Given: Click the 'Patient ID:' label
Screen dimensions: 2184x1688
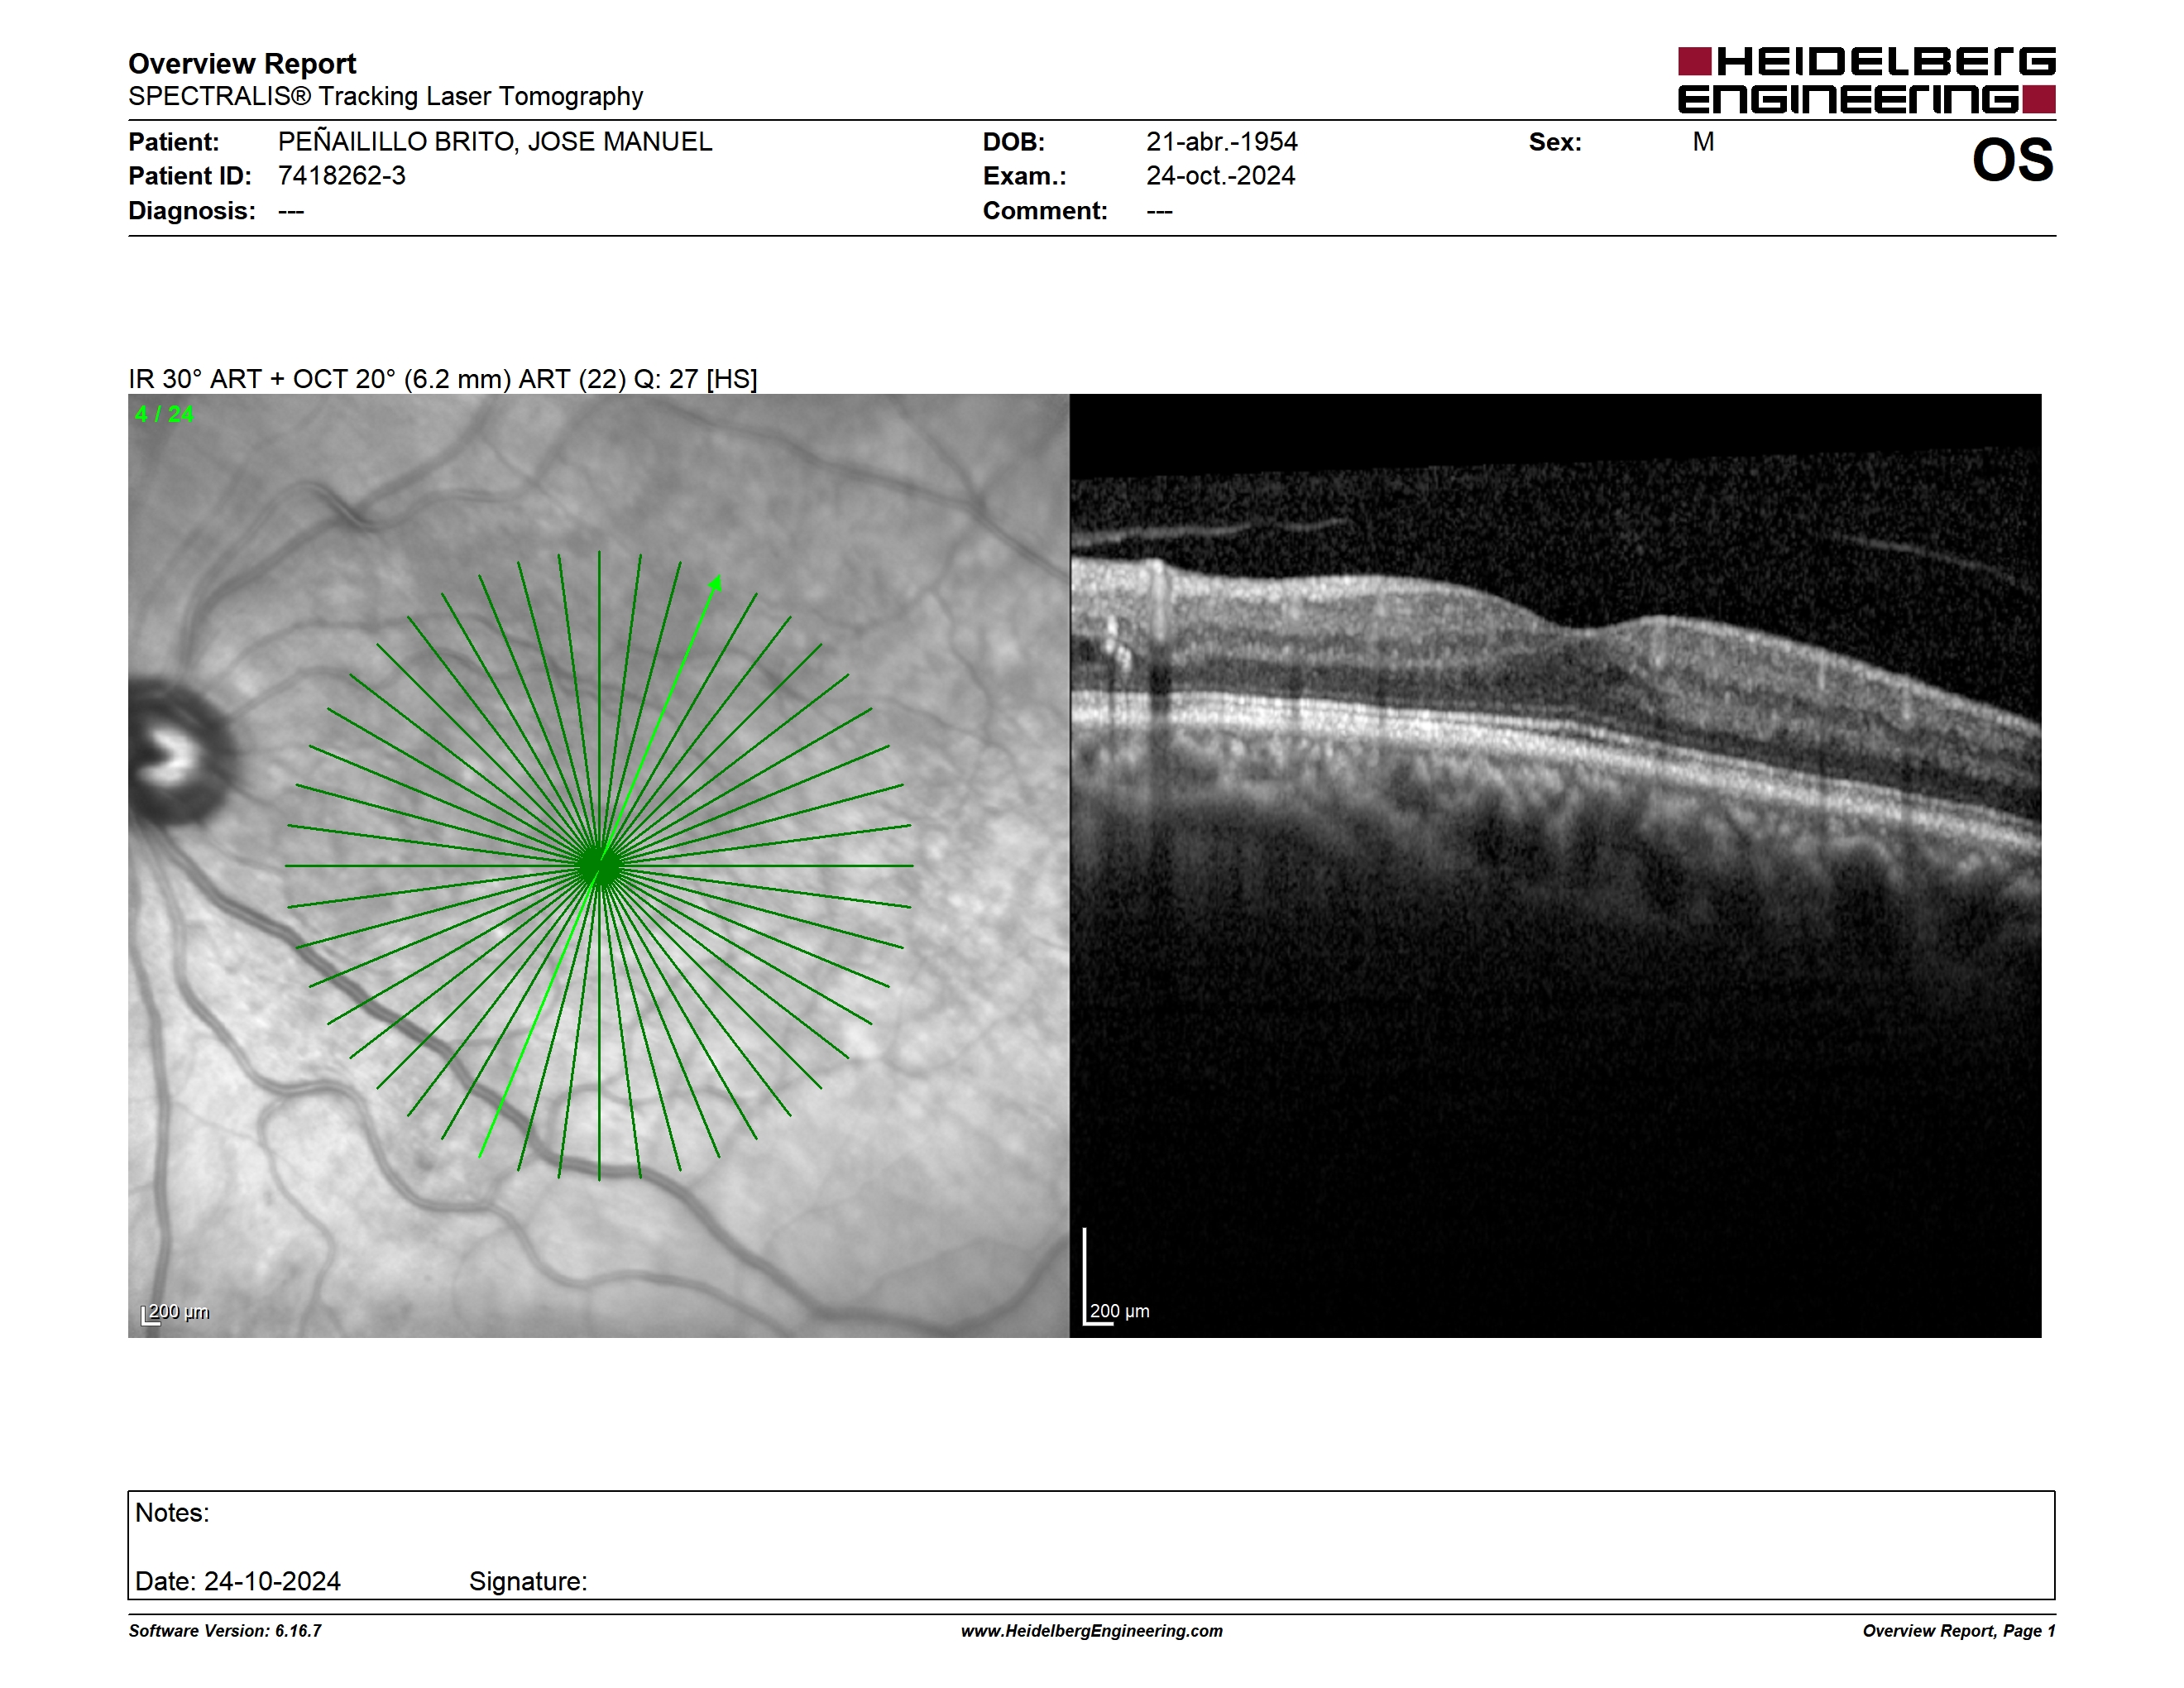Looking at the screenshot, I should point(190,176).
